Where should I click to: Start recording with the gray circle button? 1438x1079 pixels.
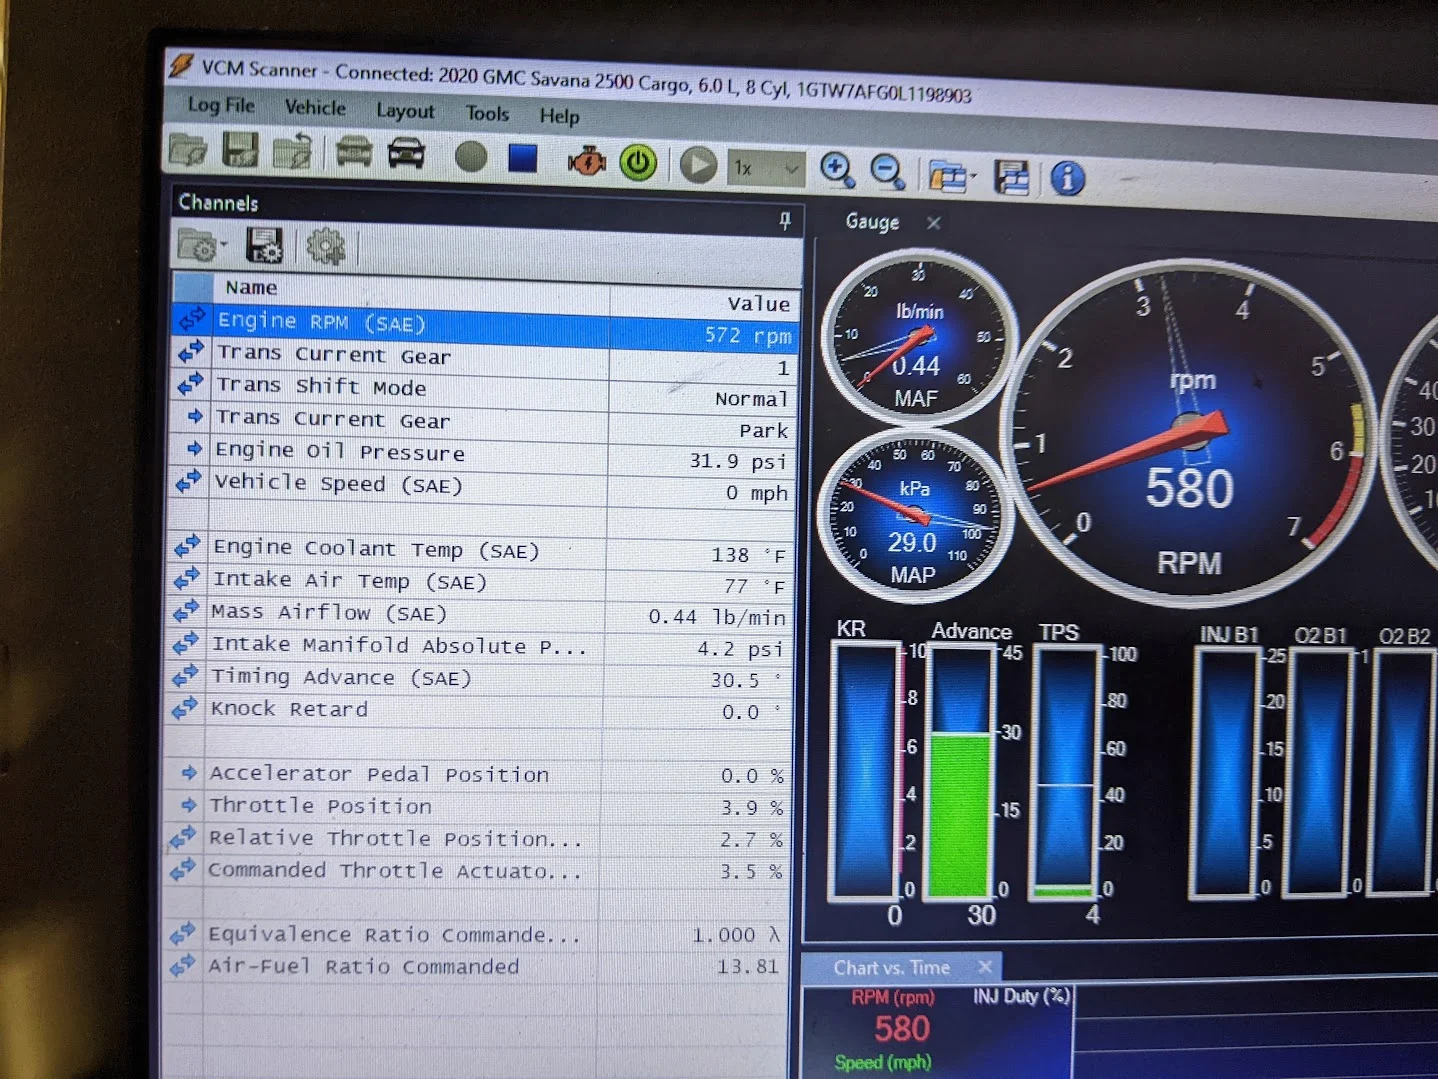point(471,157)
